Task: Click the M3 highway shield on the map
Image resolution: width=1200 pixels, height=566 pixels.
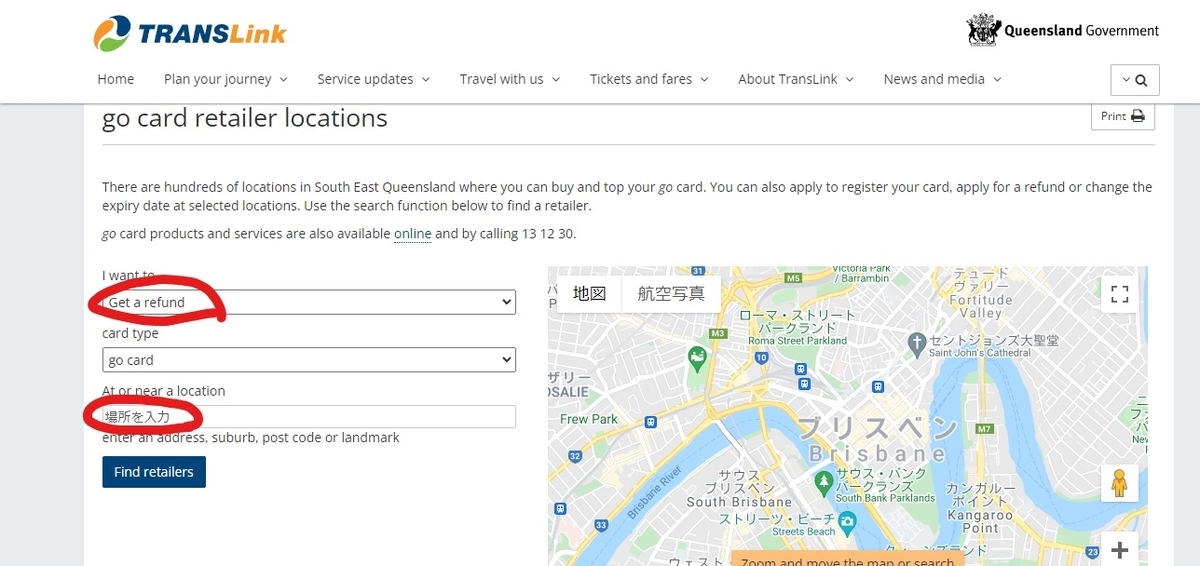Action: coord(717,332)
